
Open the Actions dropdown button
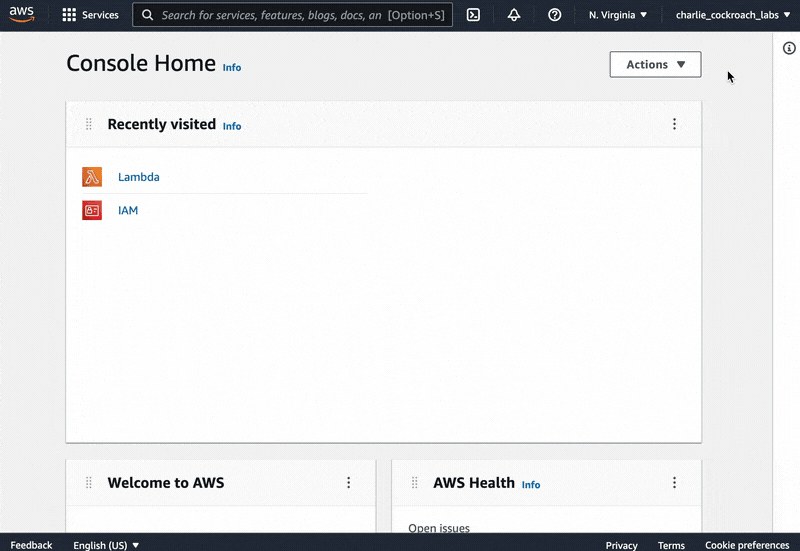click(x=655, y=64)
